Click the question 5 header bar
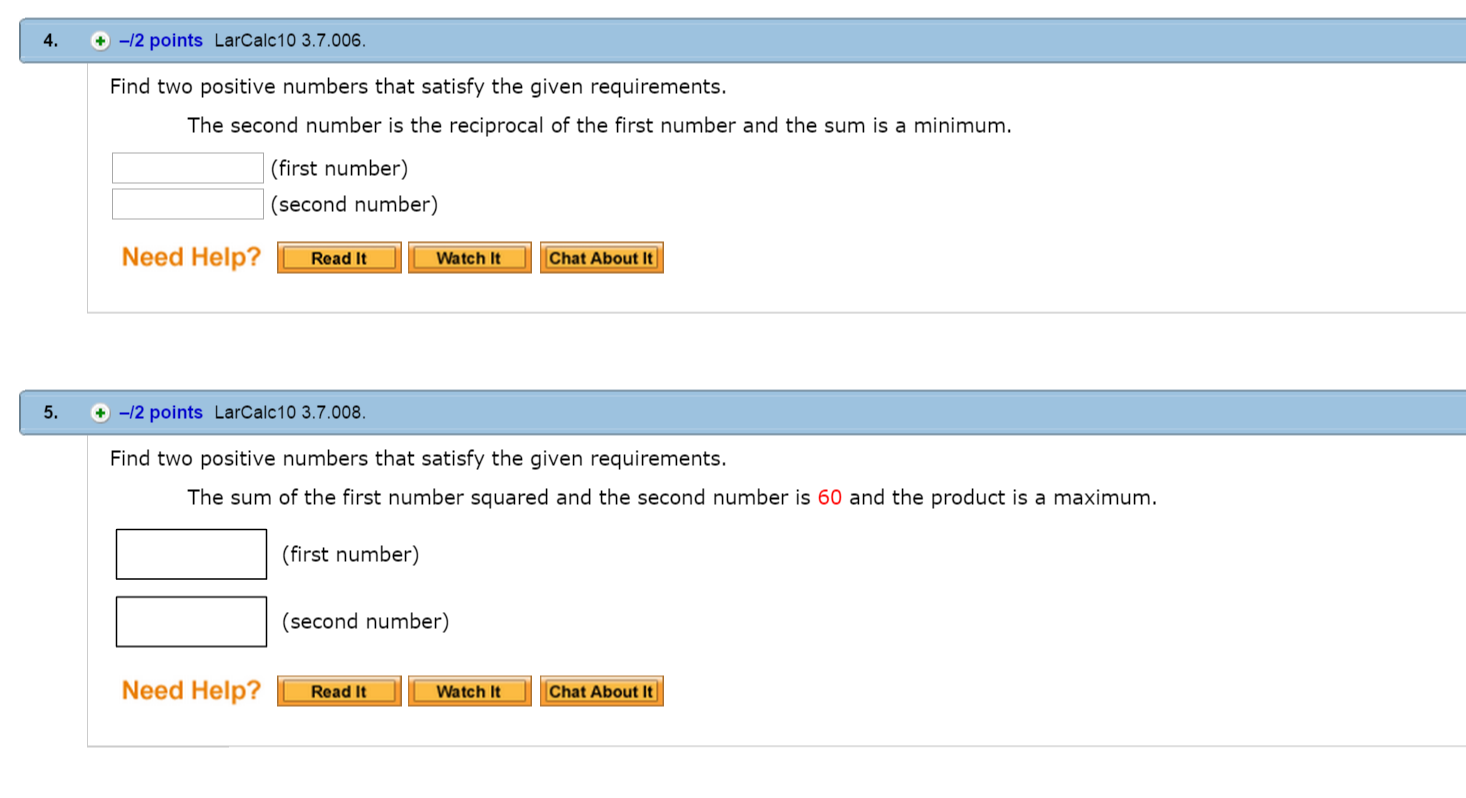Image resolution: width=1466 pixels, height=798 pixels. (x=900, y=412)
